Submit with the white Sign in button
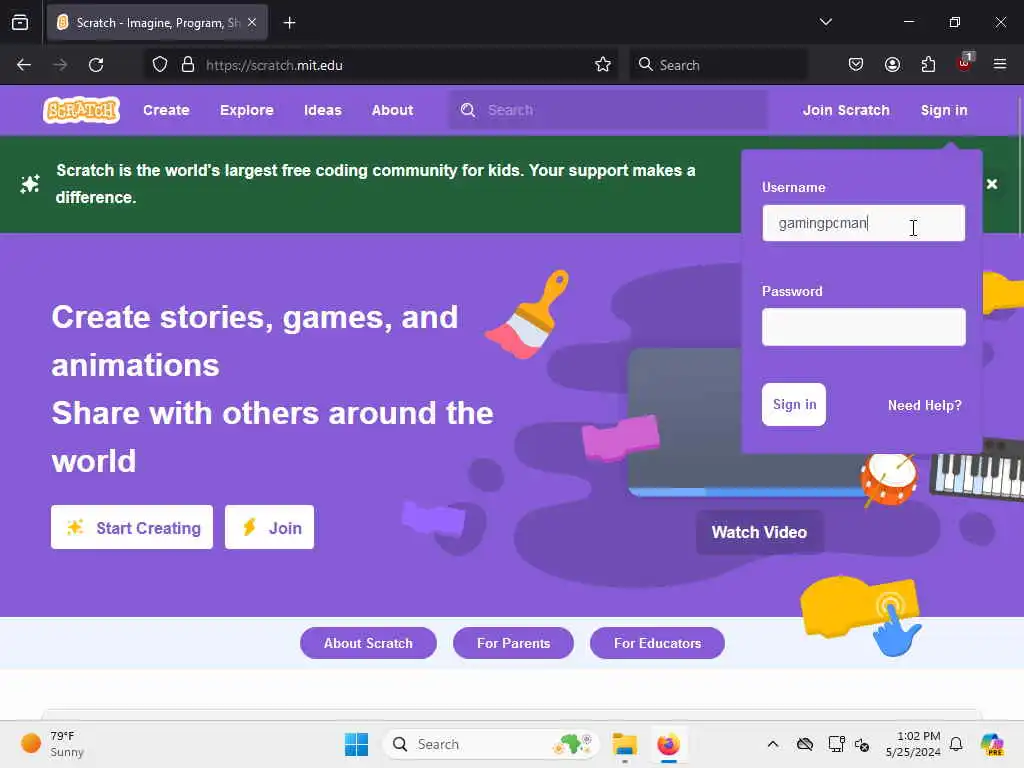1024x768 pixels. 793,404
